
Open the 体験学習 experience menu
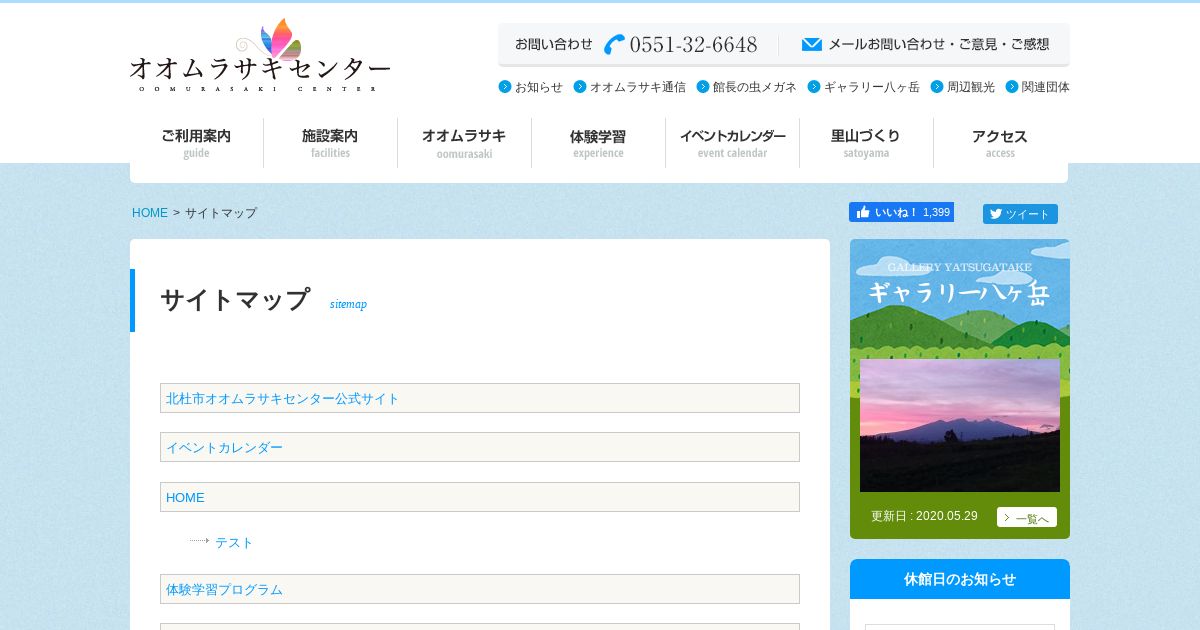tap(598, 143)
